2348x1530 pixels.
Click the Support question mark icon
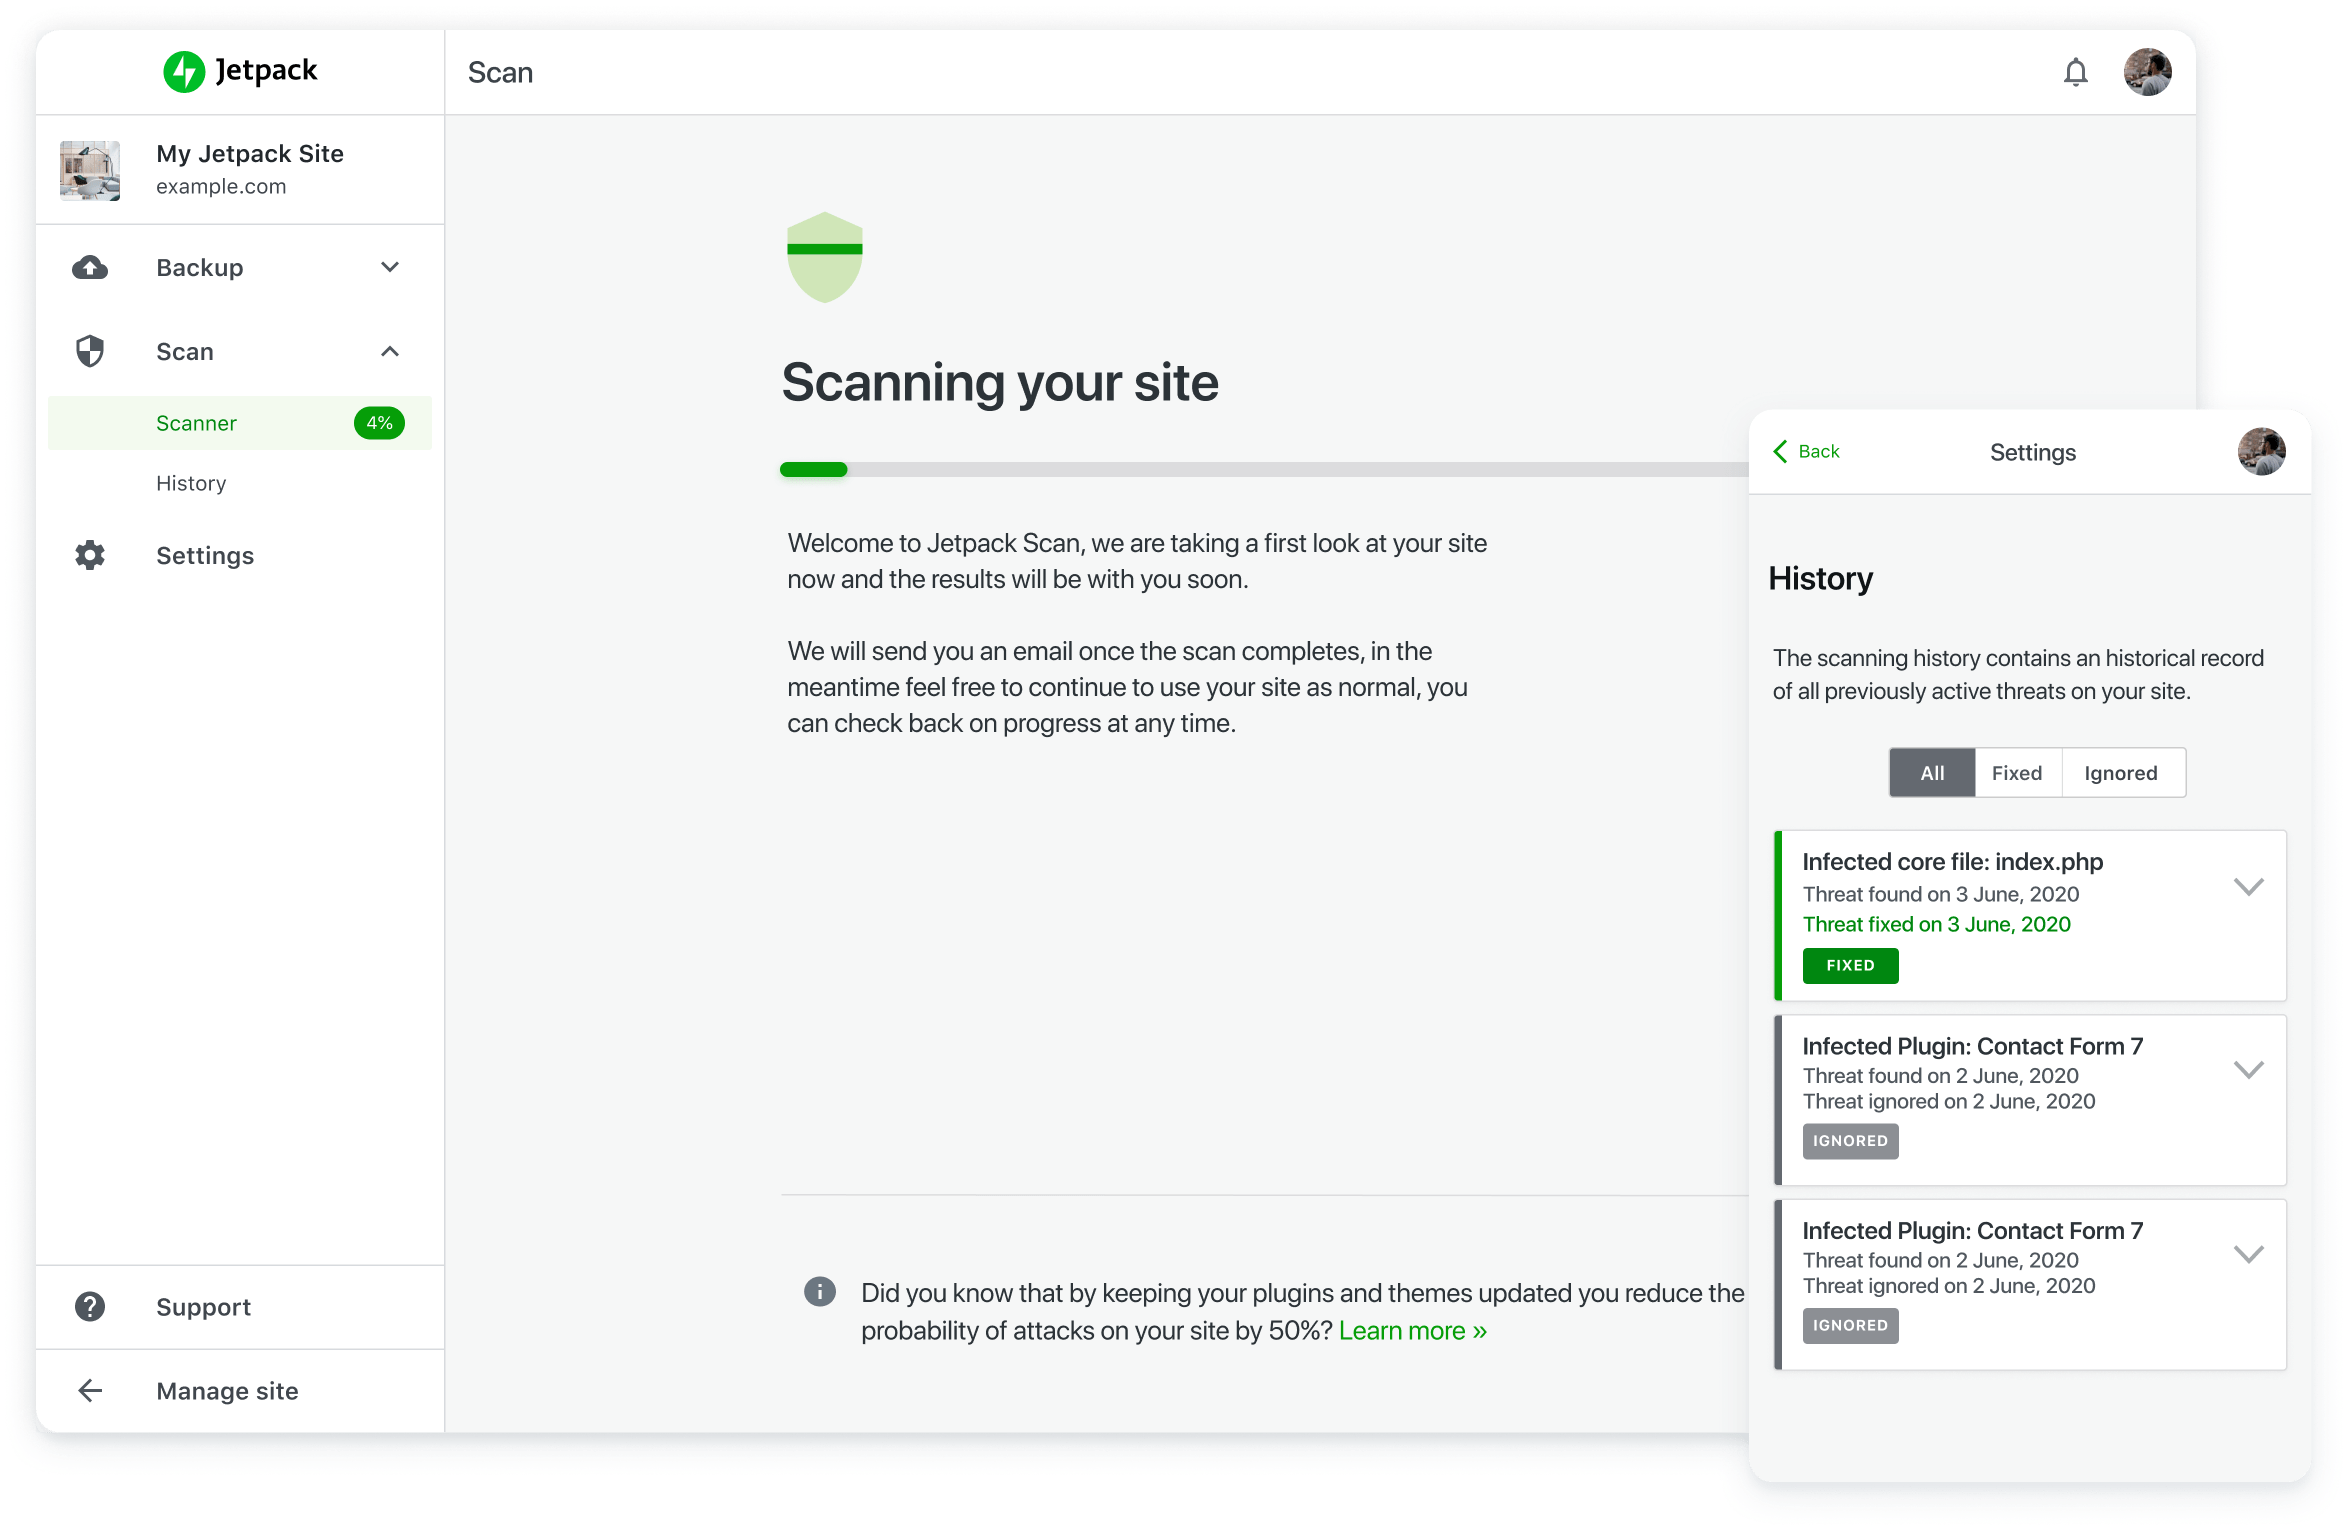tap(92, 1306)
